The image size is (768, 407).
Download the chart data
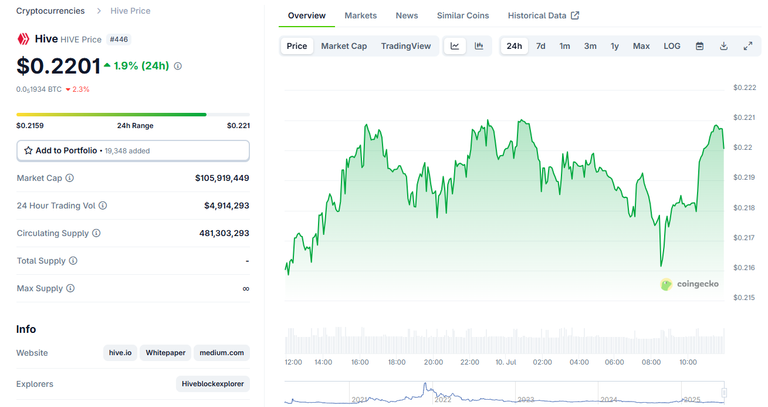click(x=723, y=46)
